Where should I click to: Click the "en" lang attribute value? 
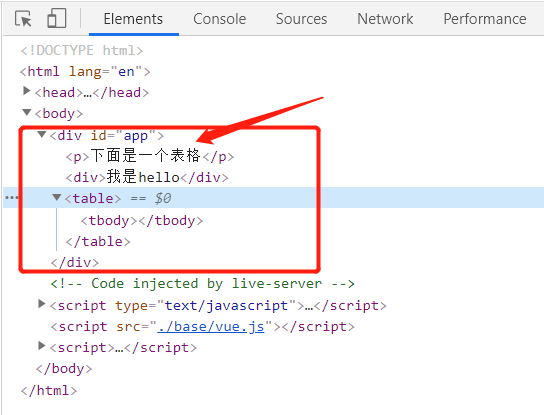point(126,71)
